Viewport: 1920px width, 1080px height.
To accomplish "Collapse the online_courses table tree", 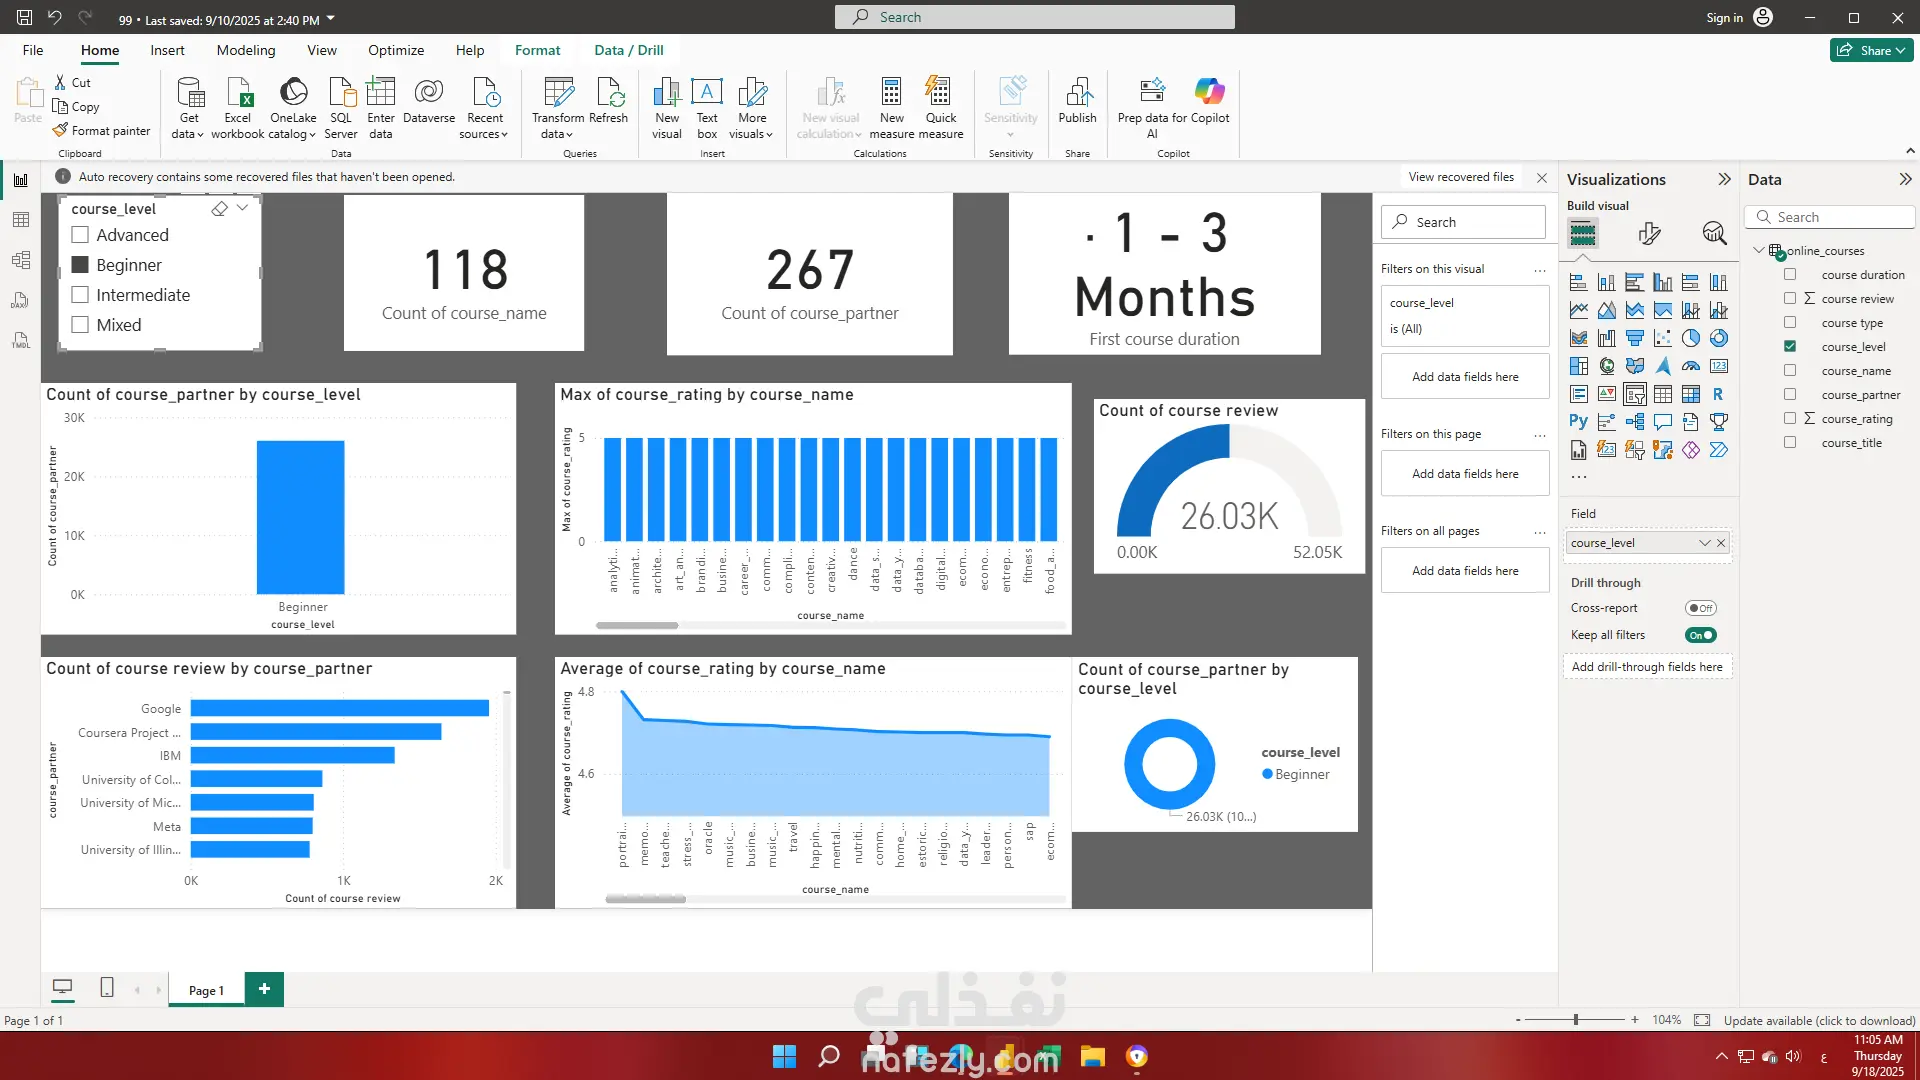I will tap(1759, 250).
